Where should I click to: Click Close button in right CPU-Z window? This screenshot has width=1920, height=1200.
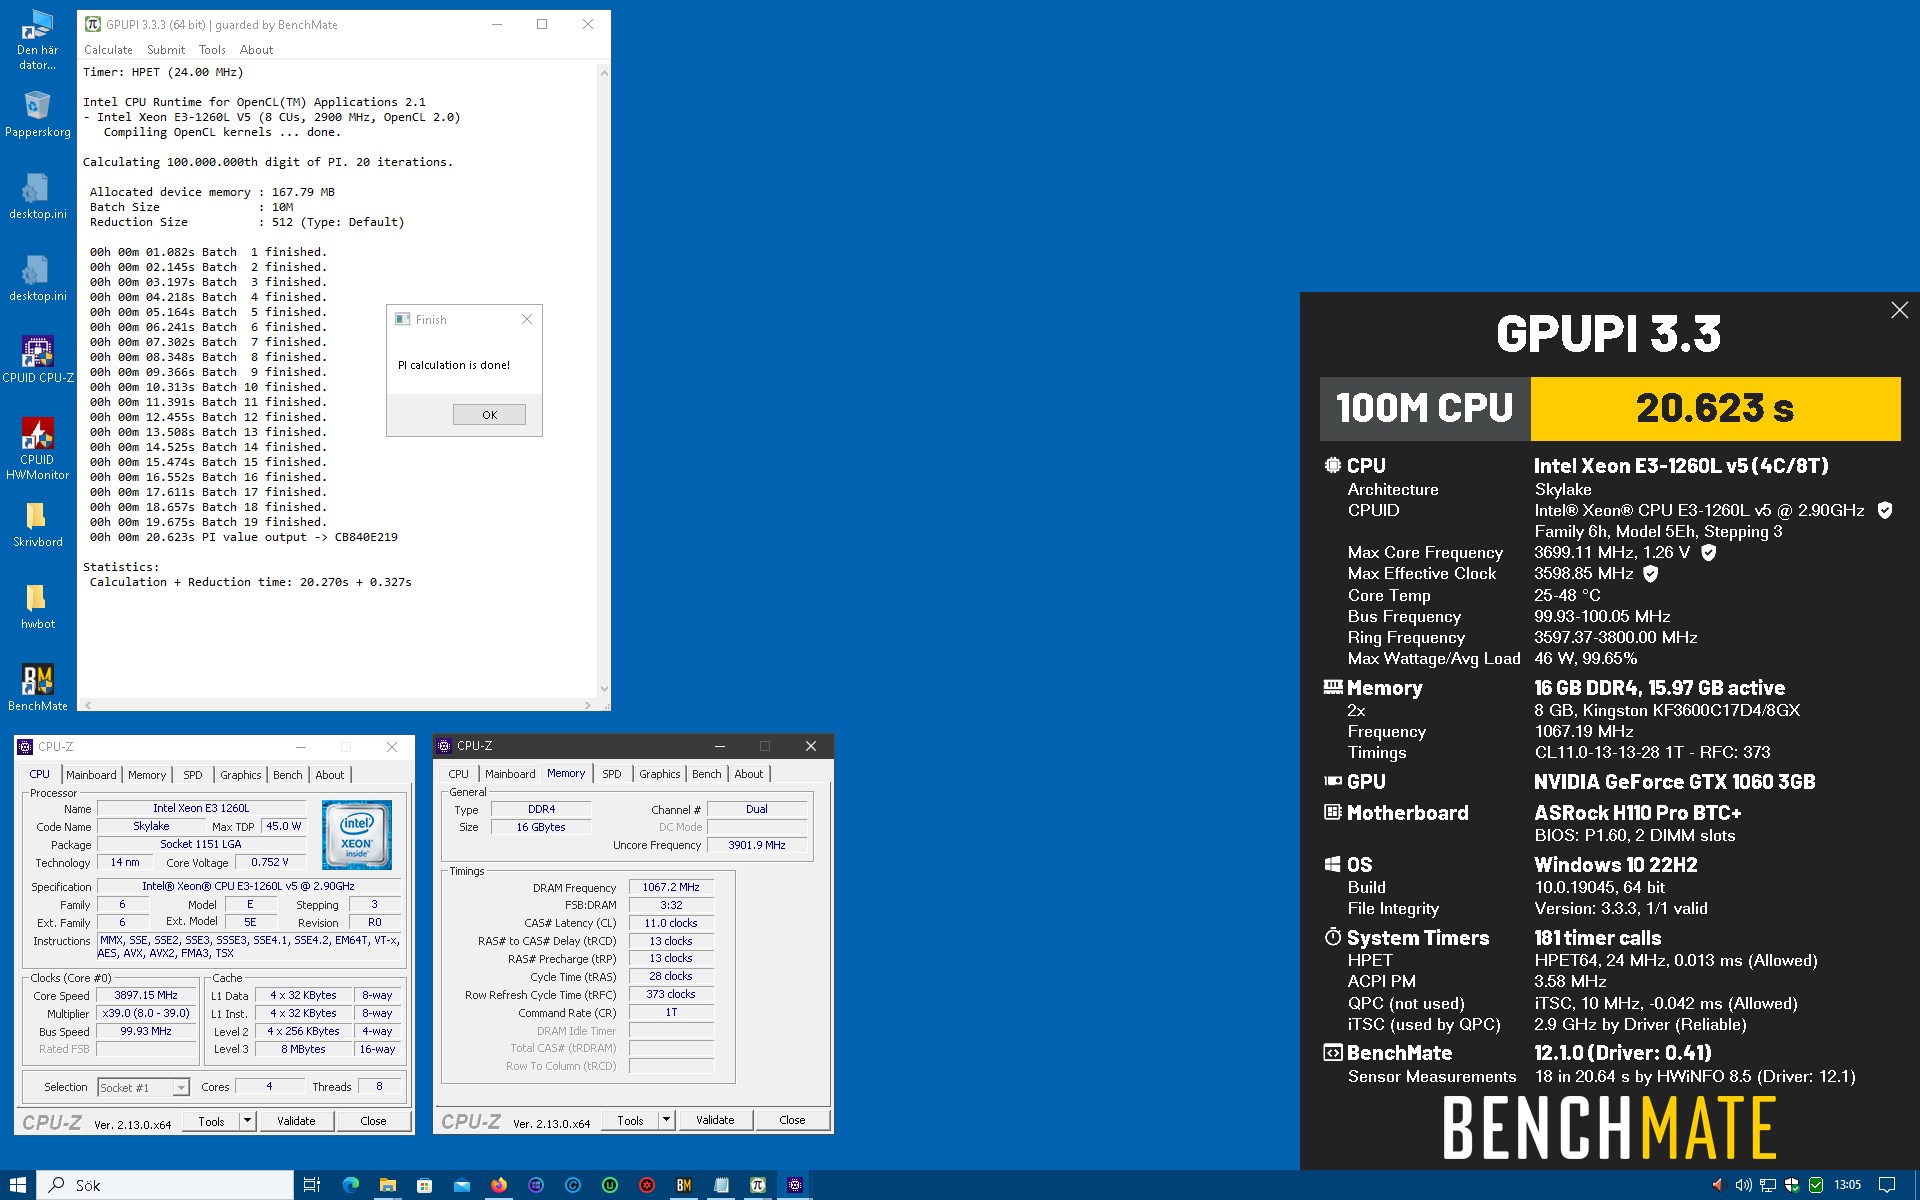(792, 1120)
